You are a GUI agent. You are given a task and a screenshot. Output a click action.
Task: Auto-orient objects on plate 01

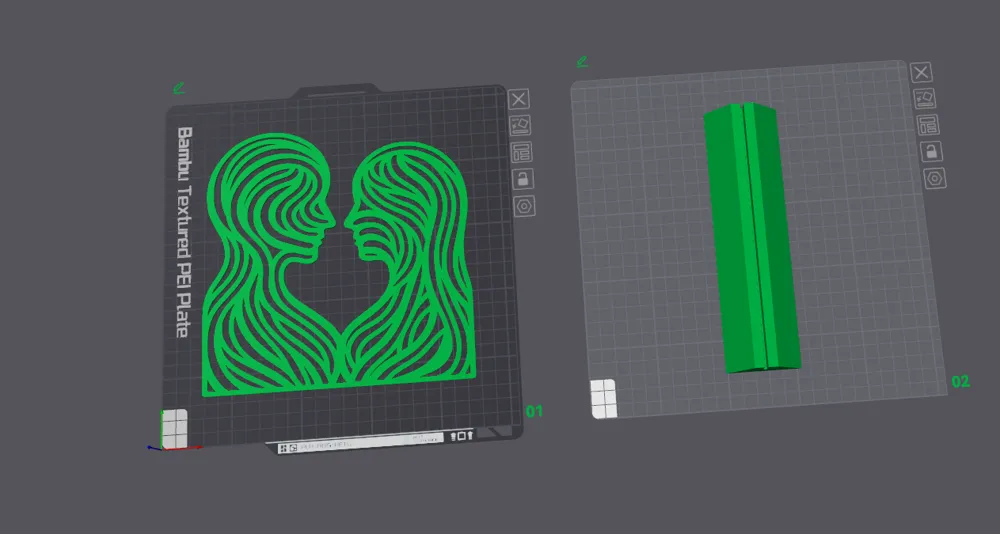coord(520,125)
